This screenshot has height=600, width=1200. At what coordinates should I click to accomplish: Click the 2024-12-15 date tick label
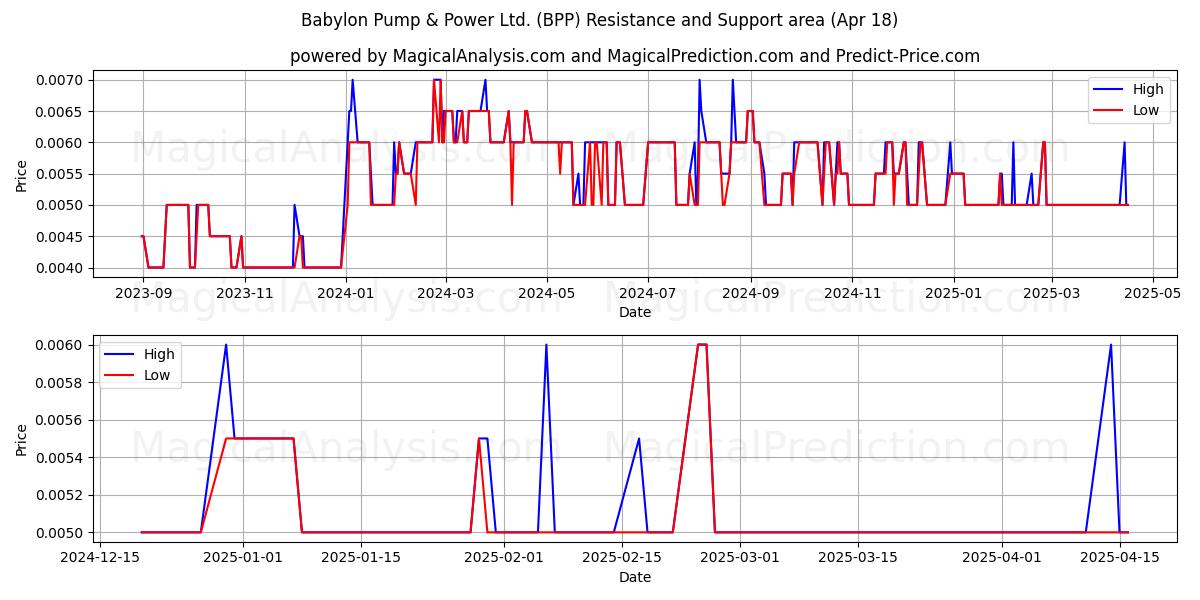click(x=100, y=558)
